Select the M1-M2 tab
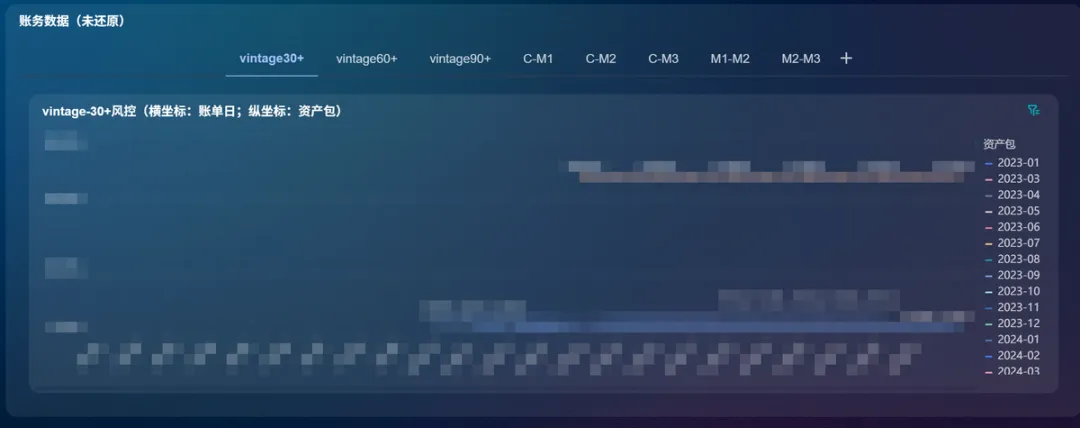 (x=730, y=59)
